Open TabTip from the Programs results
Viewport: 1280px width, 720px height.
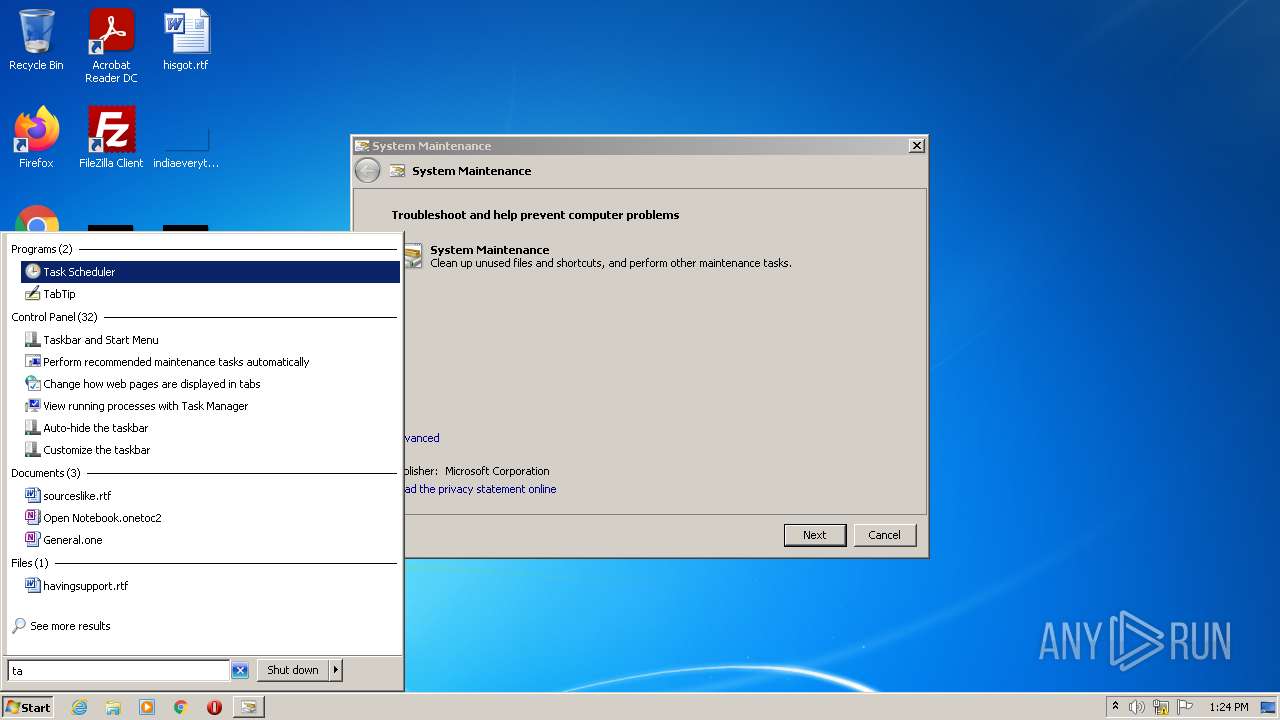click(x=210, y=294)
